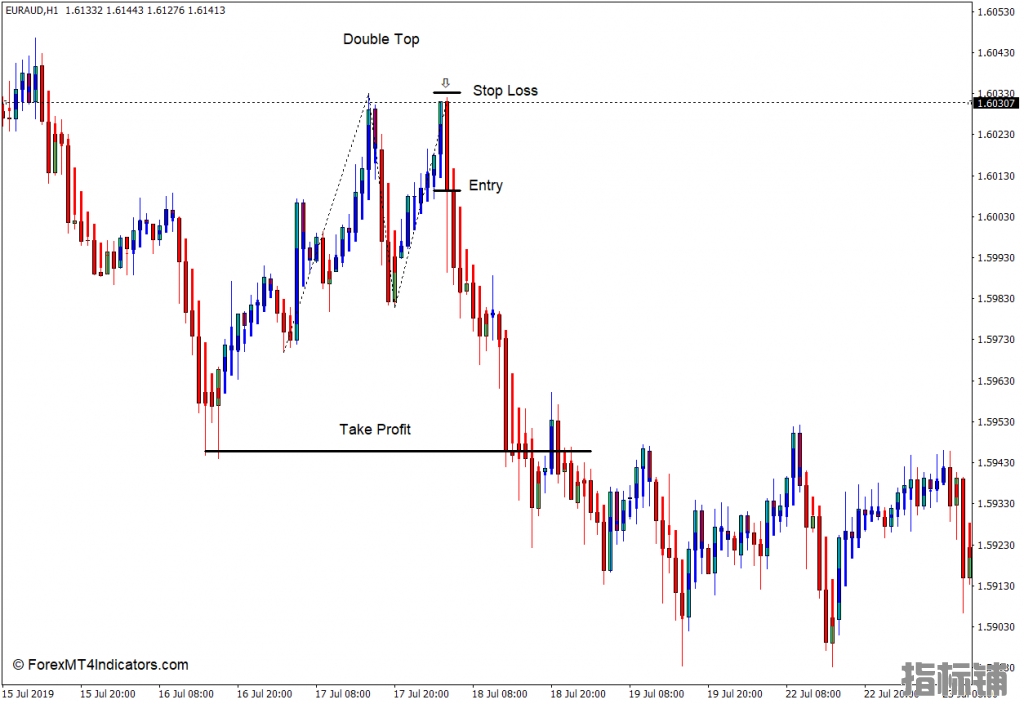The width and height of the screenshot is (1024, 704).
Task: Select the Take Profit text label
Action: click(375, 430)
